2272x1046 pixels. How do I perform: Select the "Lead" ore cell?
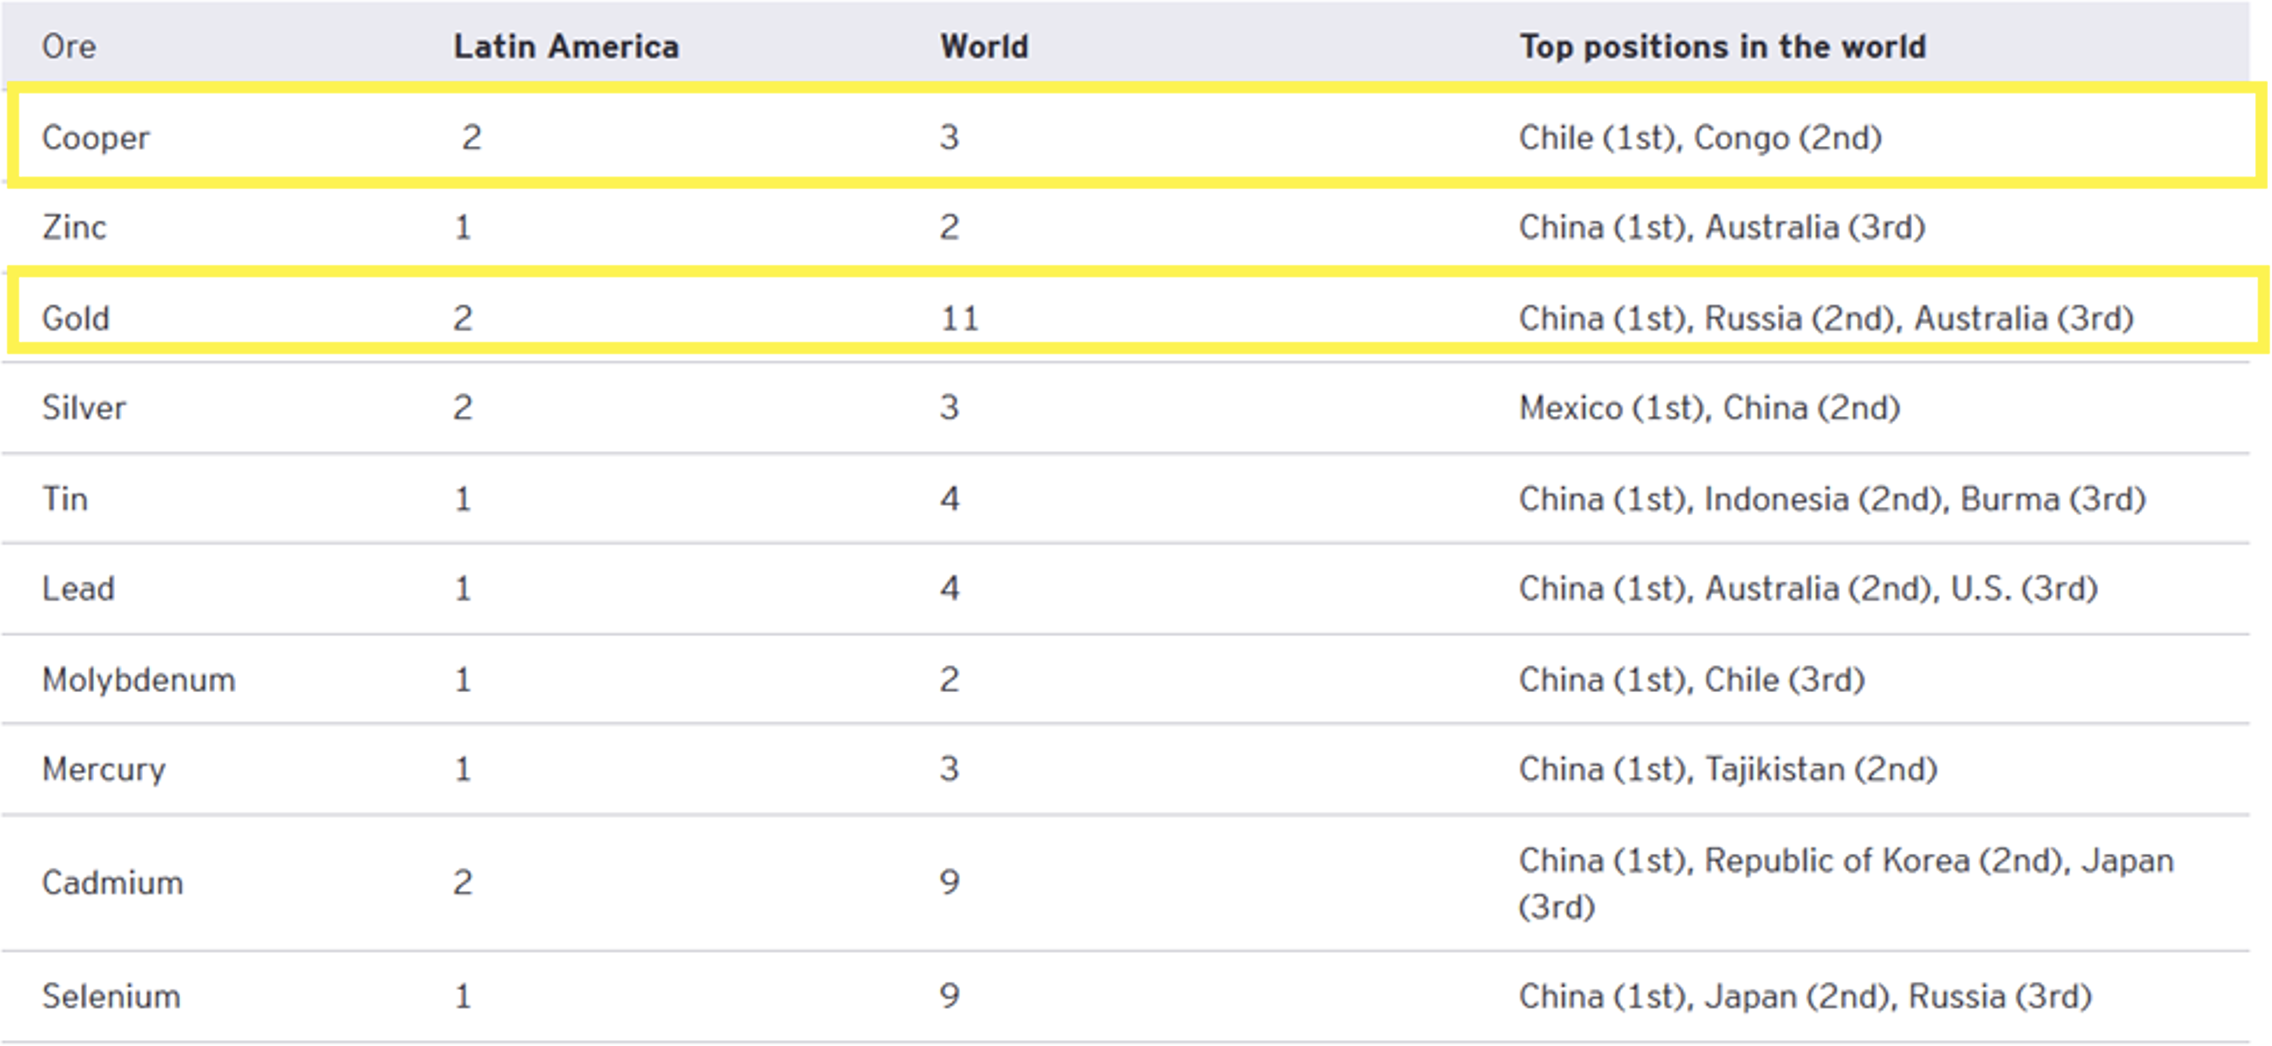pyautogui.click(x=78, y=588)
